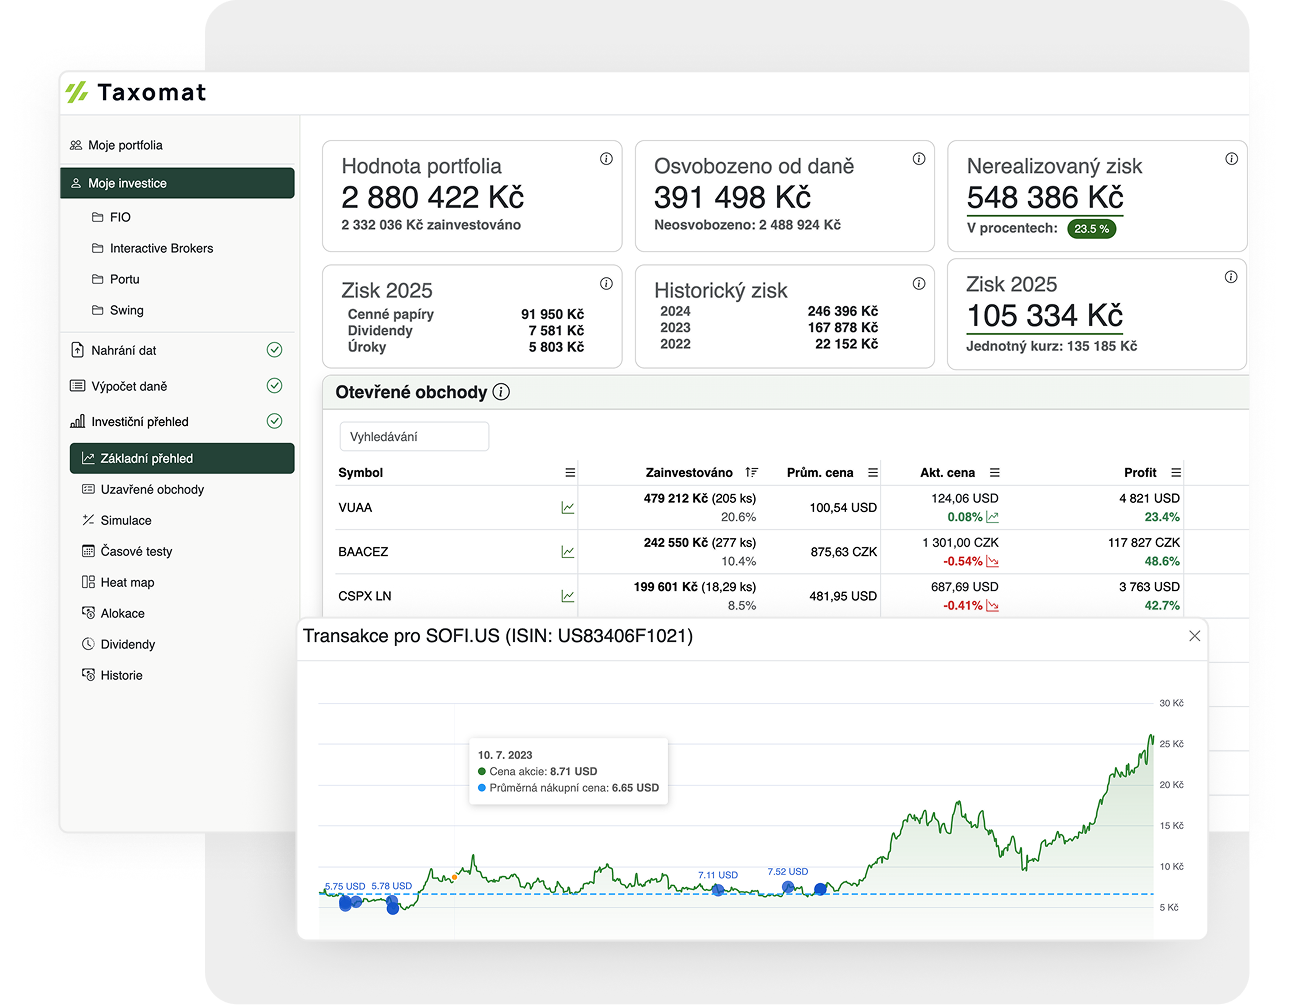1289x1005 pixels.
Task: Open the Profit column filter menu
Action: [1177, 472]
